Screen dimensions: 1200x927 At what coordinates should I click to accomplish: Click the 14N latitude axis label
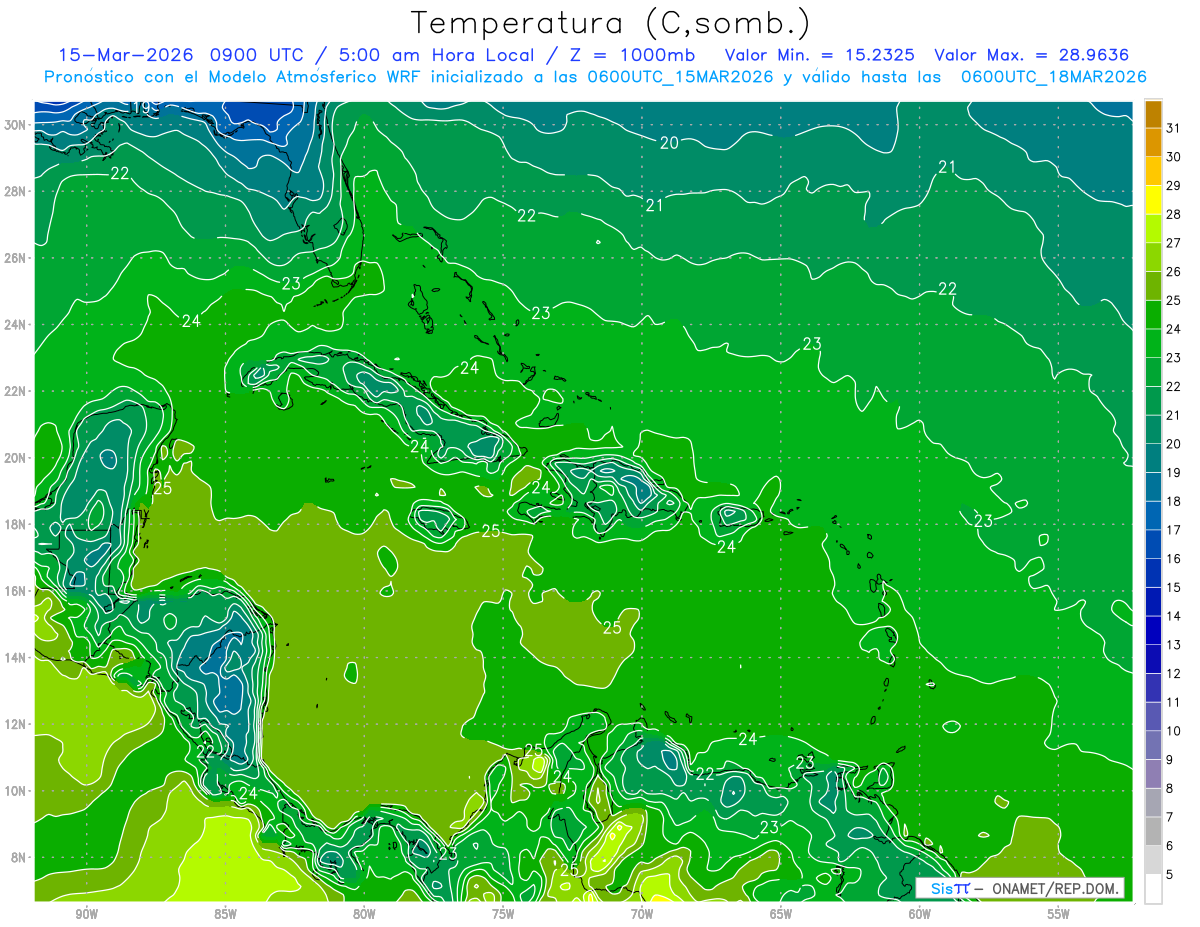(x=17, y=658)
